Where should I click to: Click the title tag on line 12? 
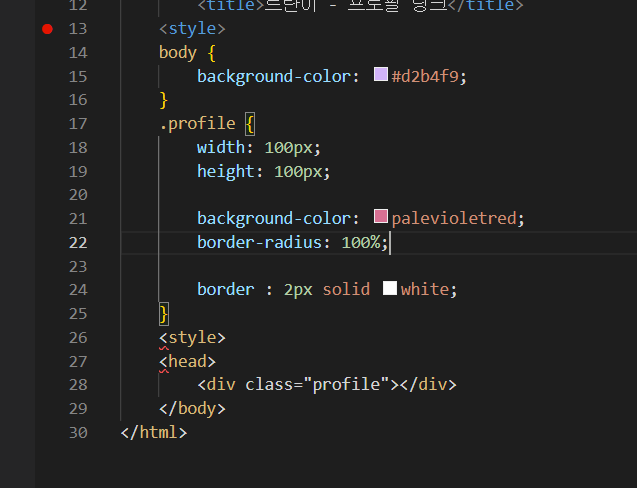tap(231, 6)
